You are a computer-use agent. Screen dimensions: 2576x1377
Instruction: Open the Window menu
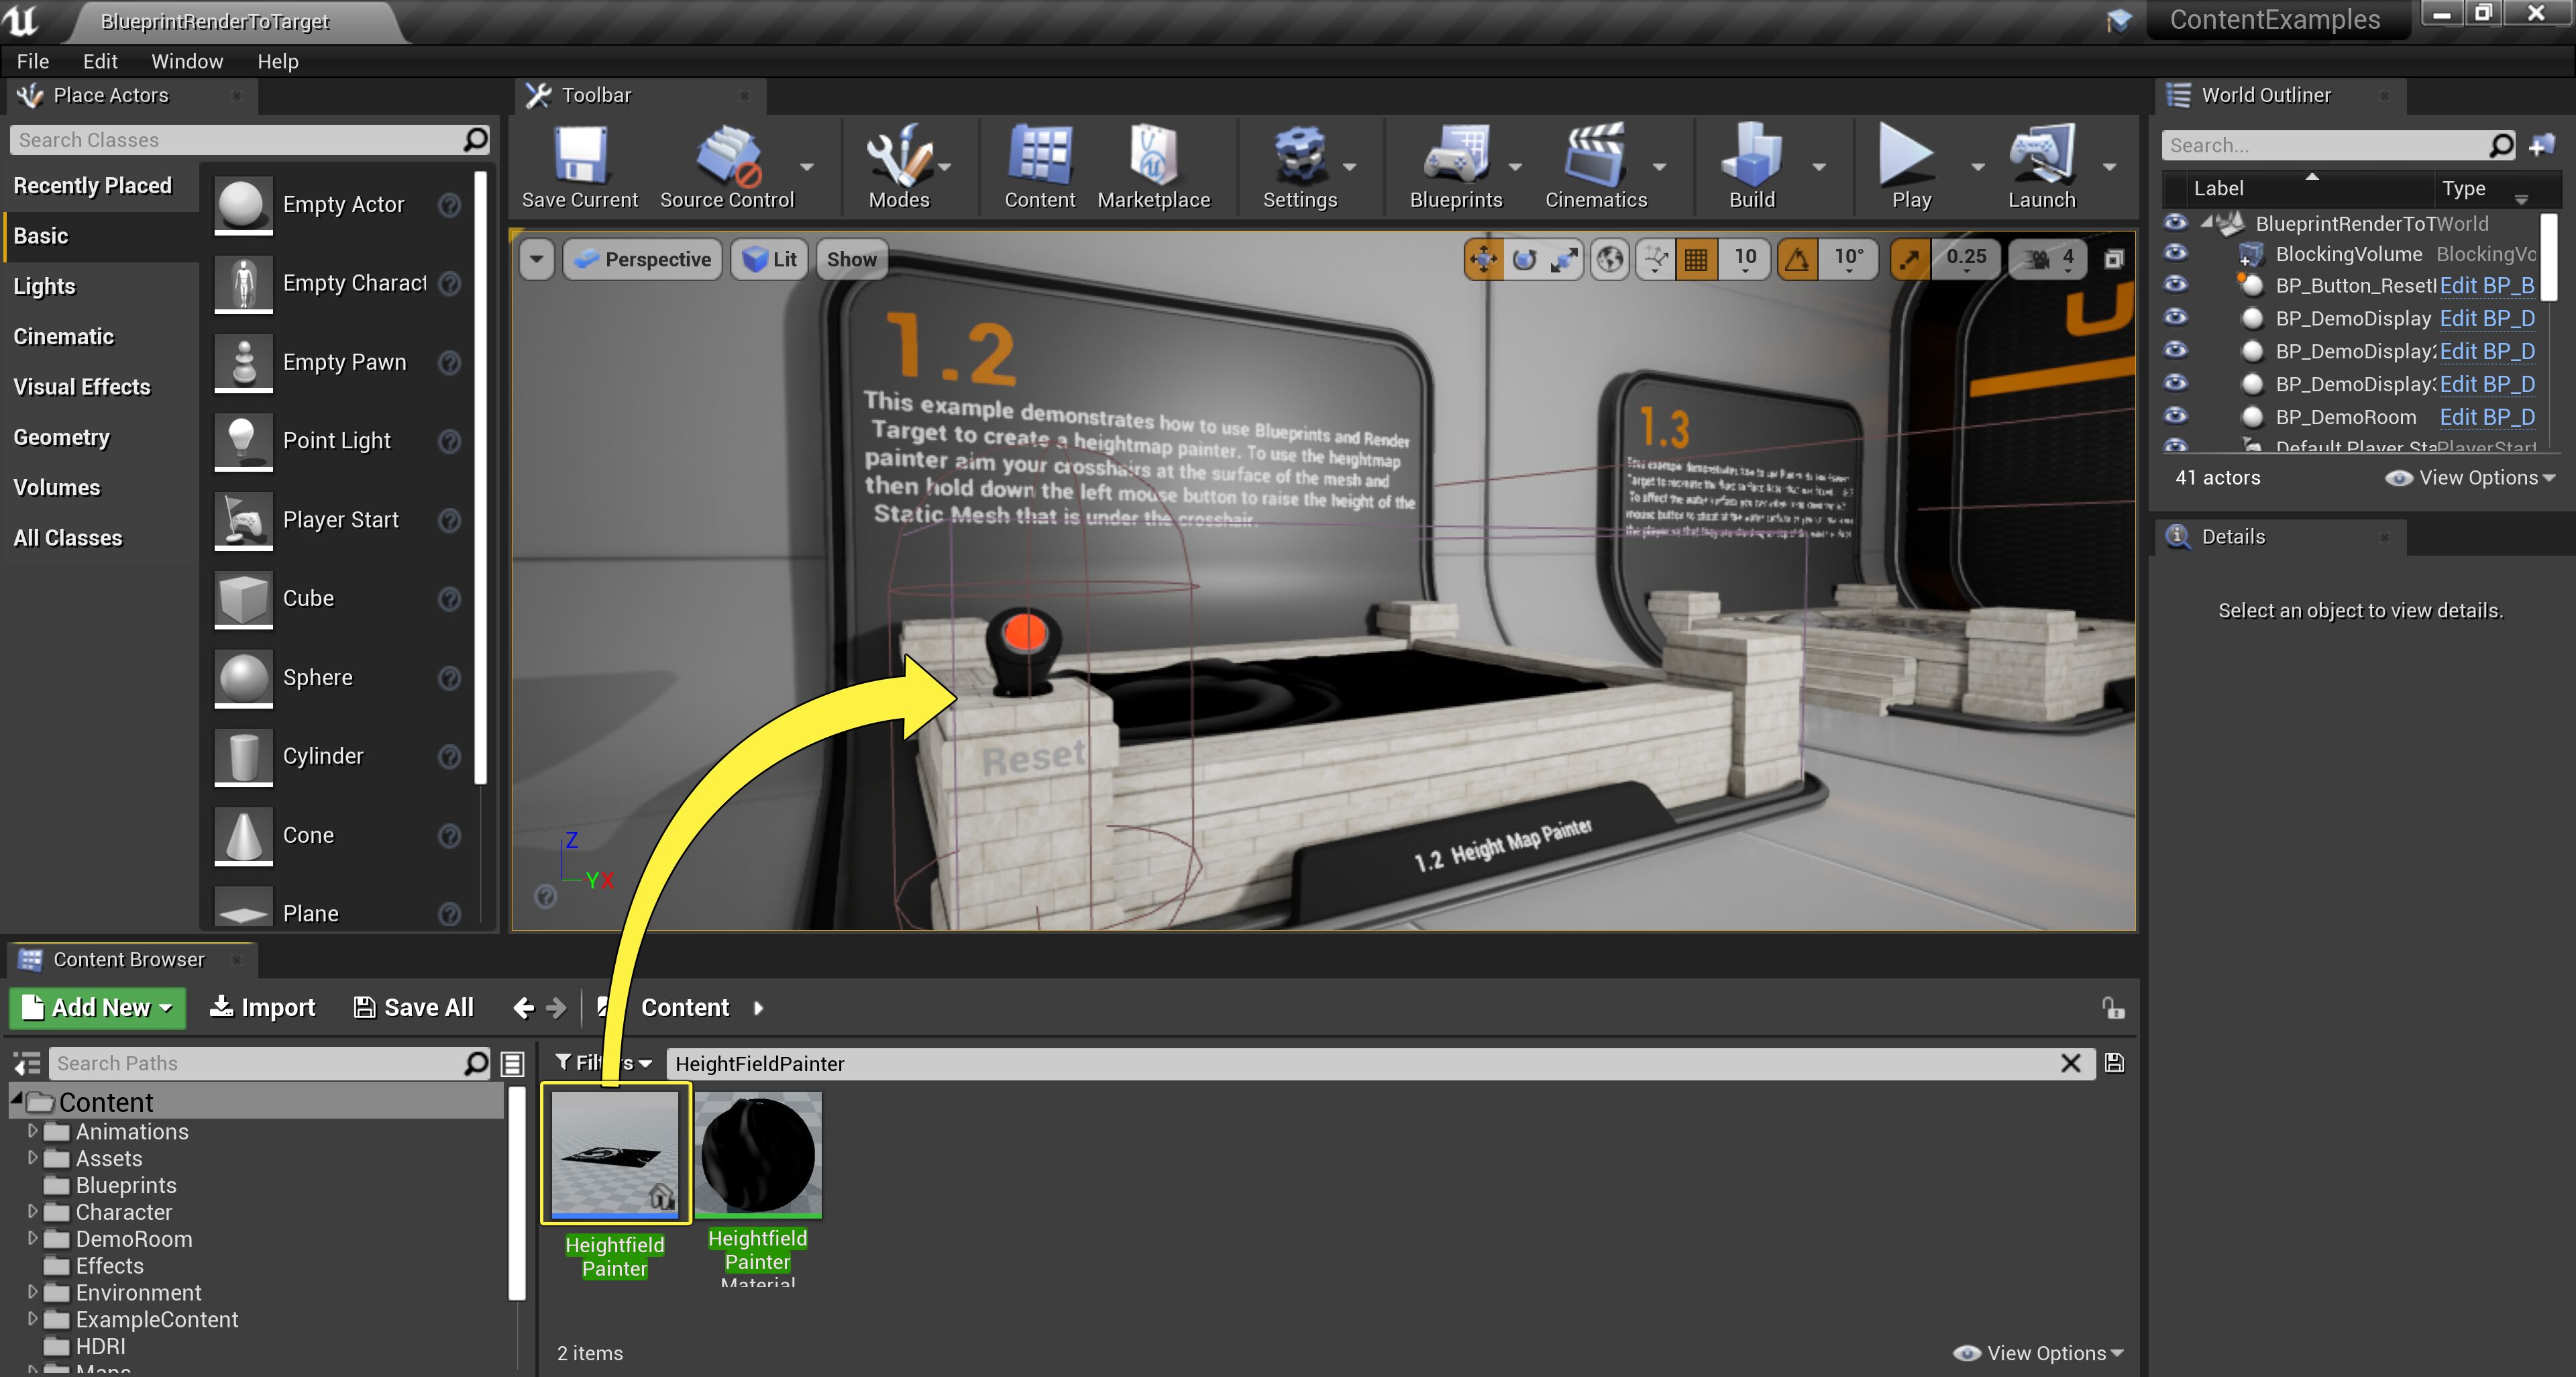coord(187,61)
